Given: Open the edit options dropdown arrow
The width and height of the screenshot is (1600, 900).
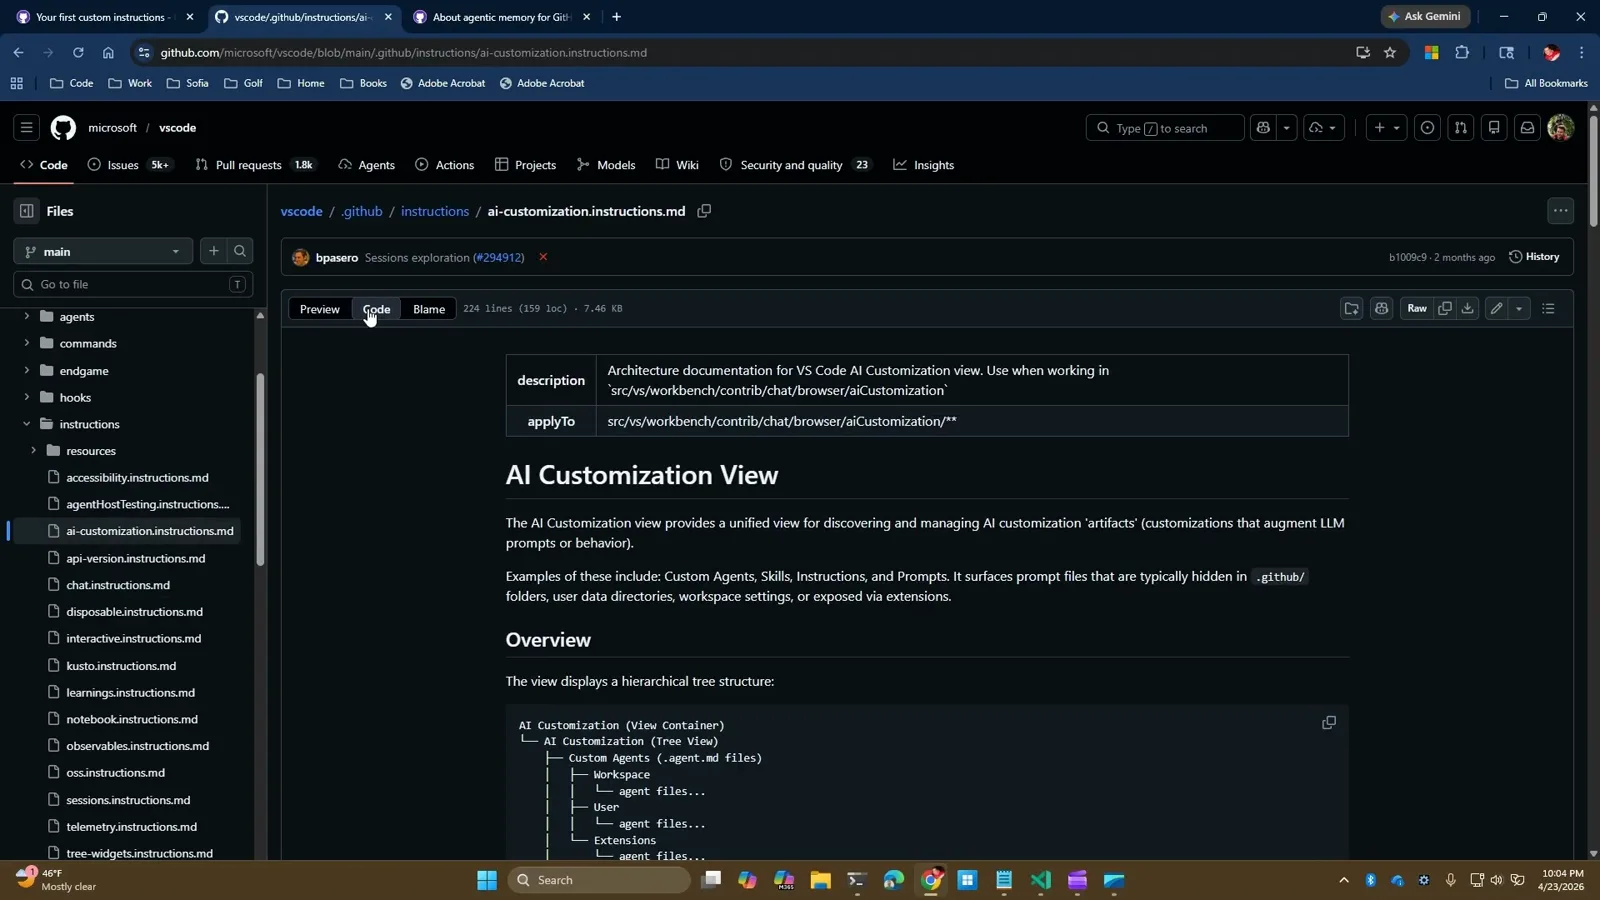Looking at the screenshot, I should [1519, 309].
